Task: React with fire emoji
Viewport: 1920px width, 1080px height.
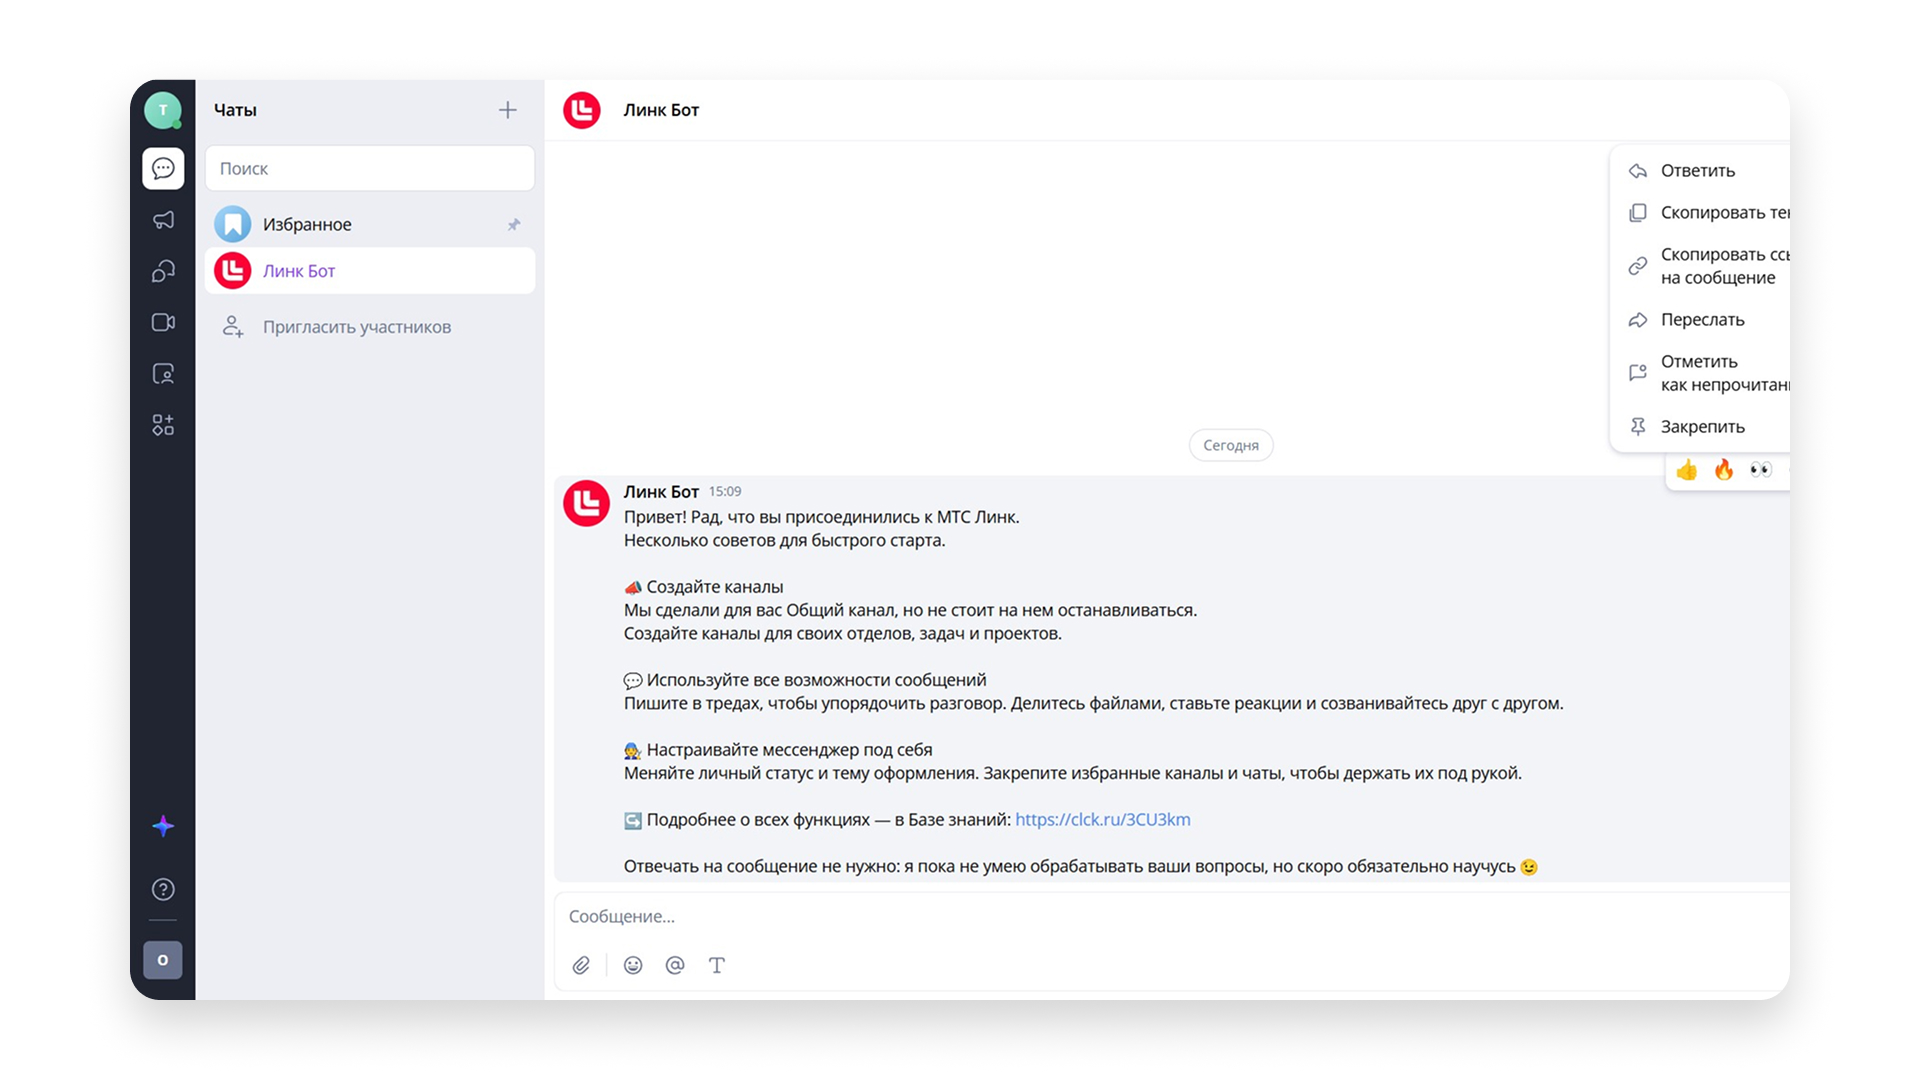Action: click(x=1724, y=470)
